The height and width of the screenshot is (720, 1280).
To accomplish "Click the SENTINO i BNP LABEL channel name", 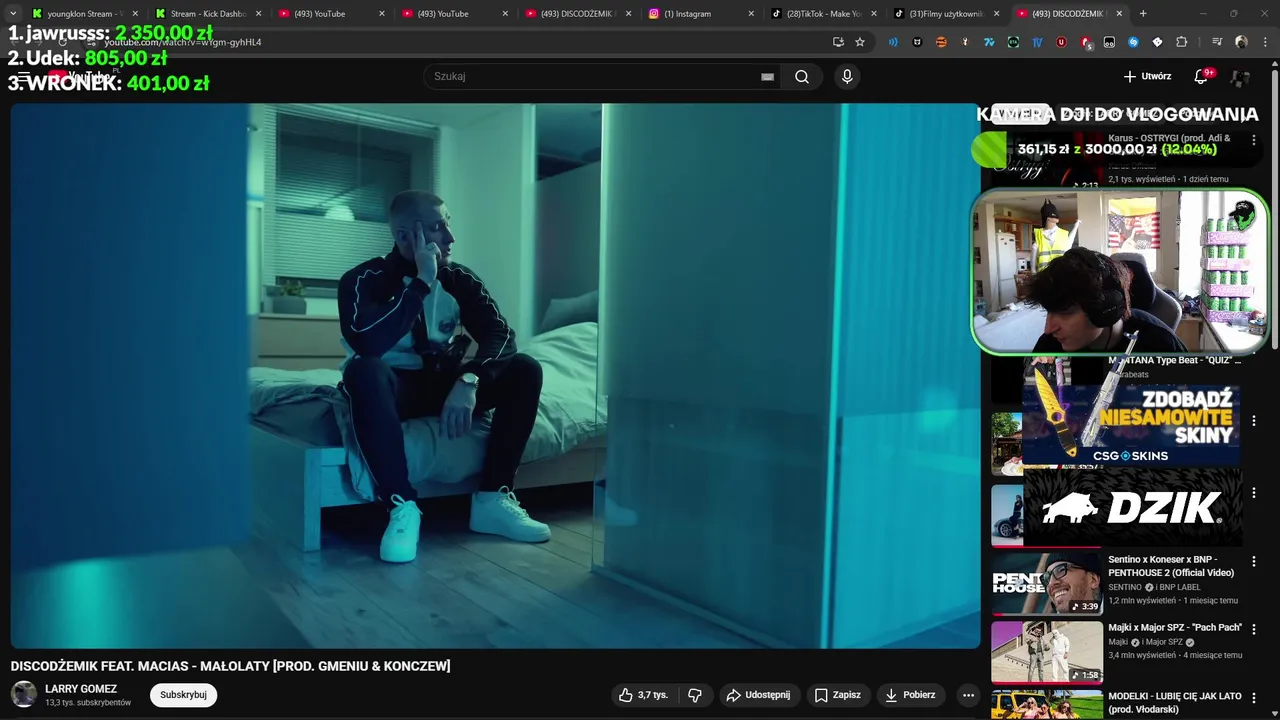I will (x=1154, y=587).
